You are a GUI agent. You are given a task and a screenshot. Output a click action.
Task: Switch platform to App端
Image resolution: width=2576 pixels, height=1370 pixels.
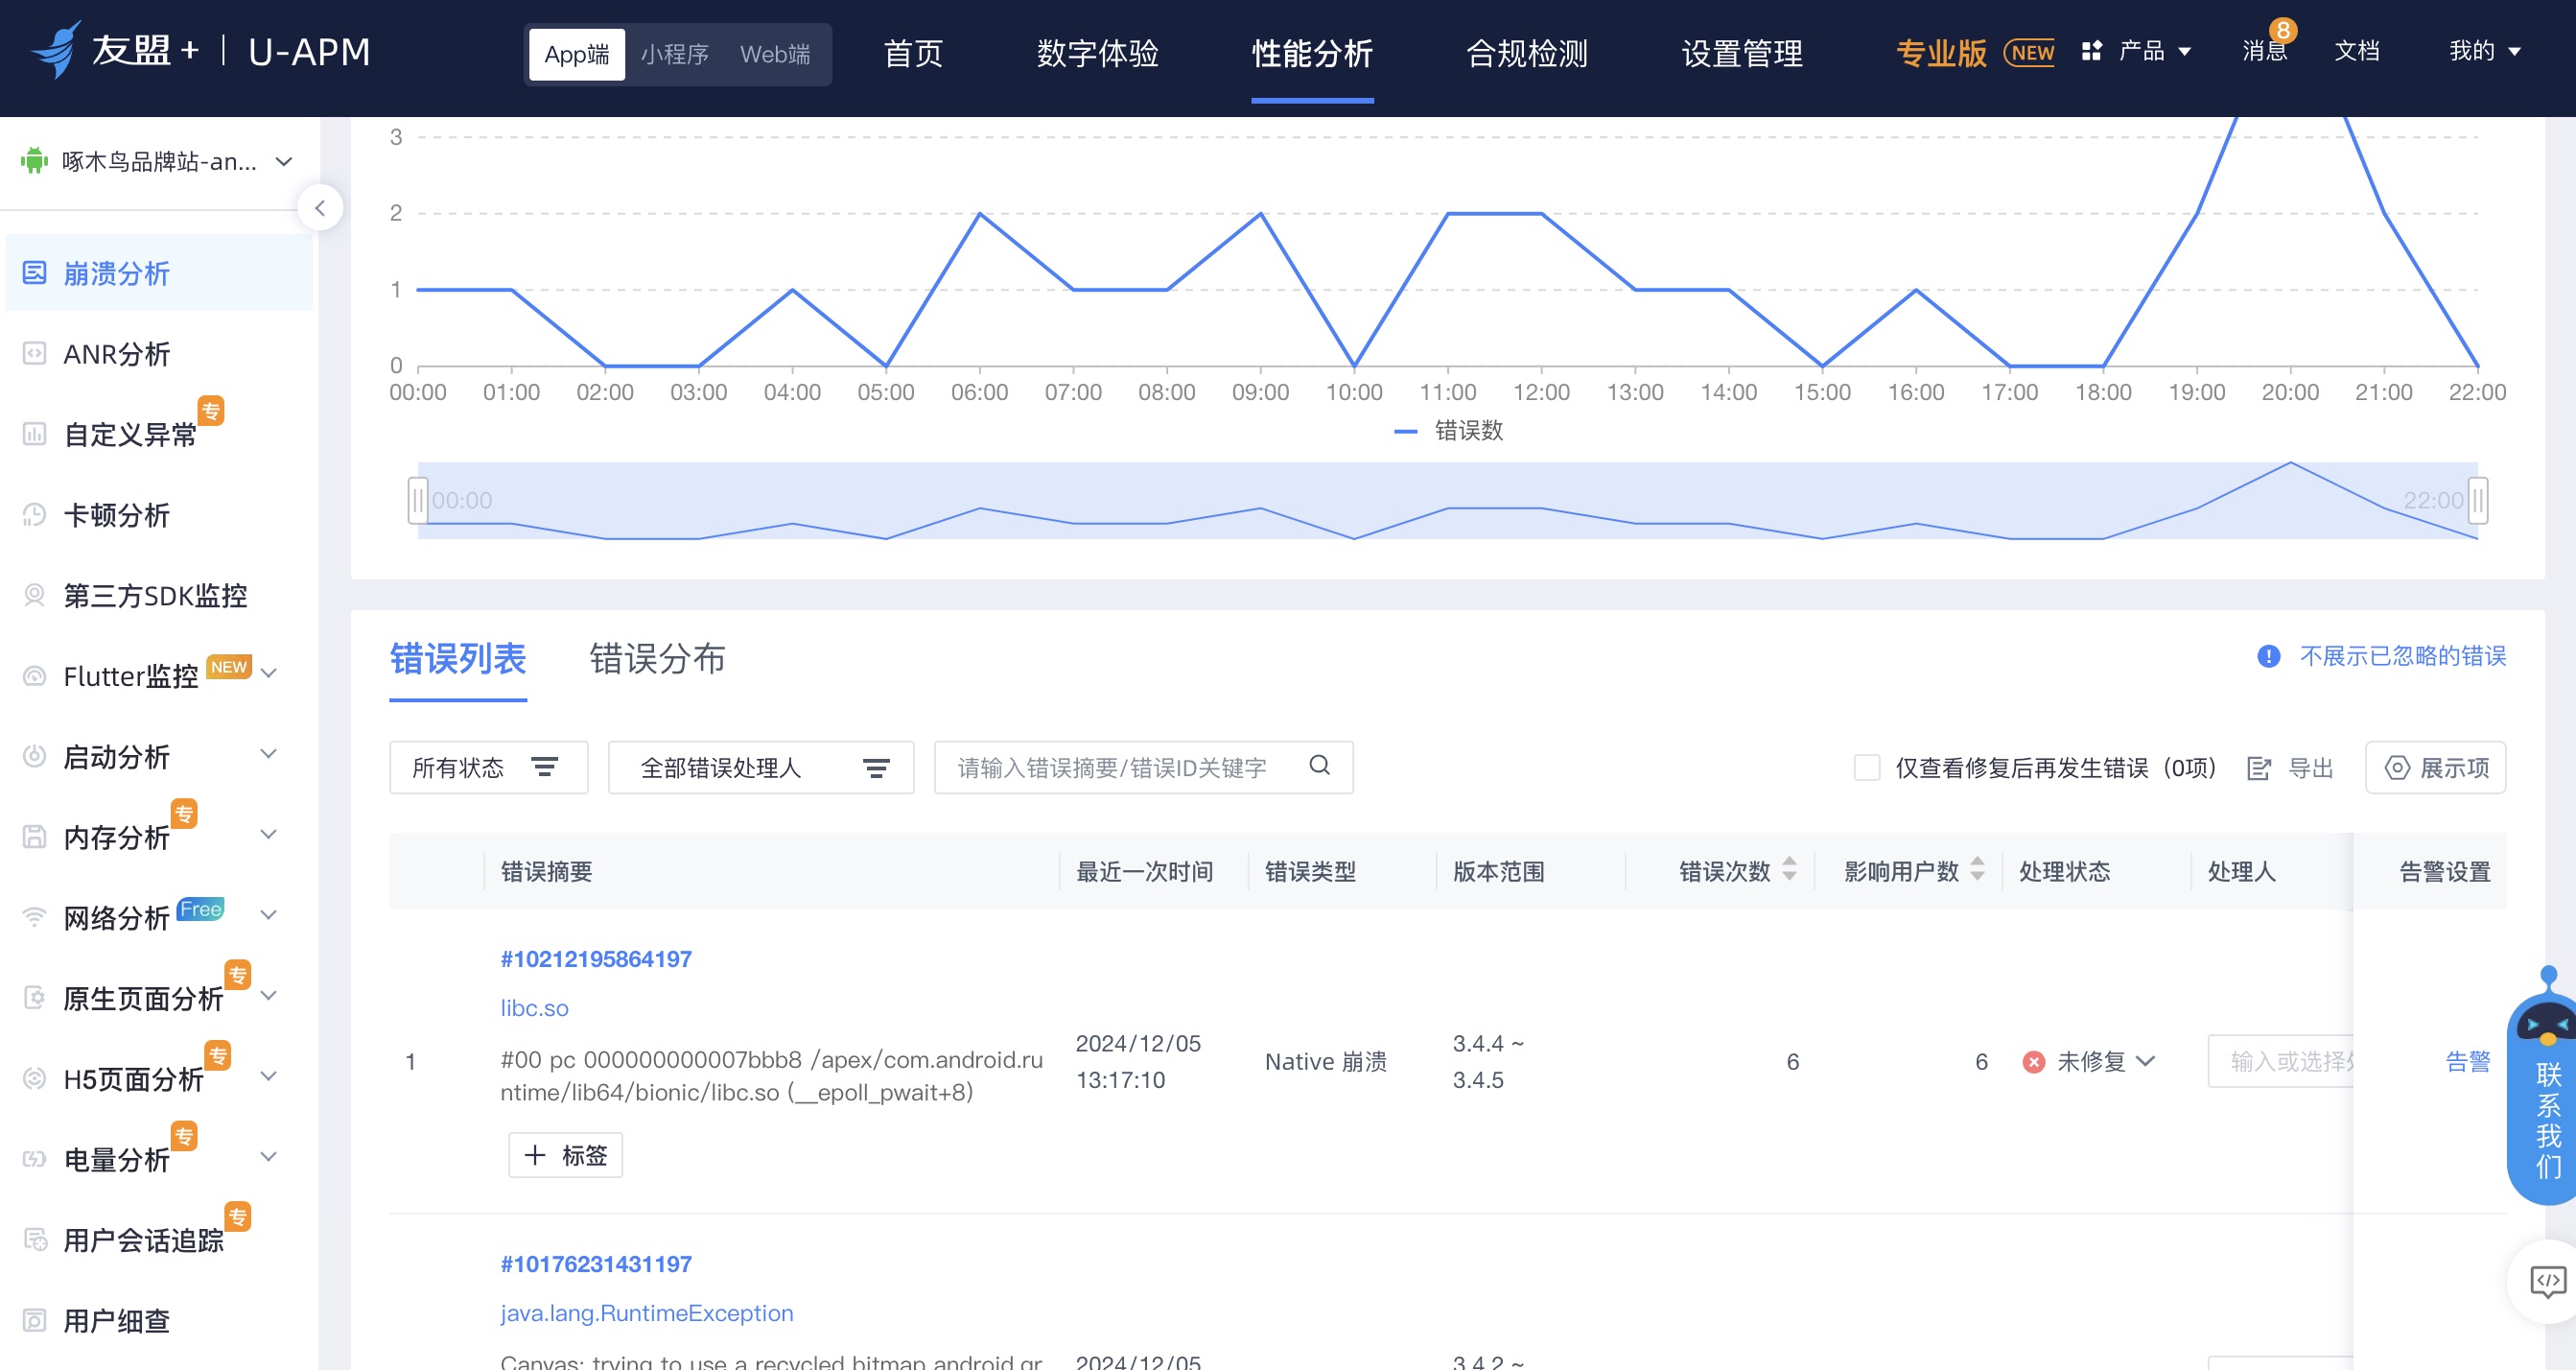(x=577, y=54)
